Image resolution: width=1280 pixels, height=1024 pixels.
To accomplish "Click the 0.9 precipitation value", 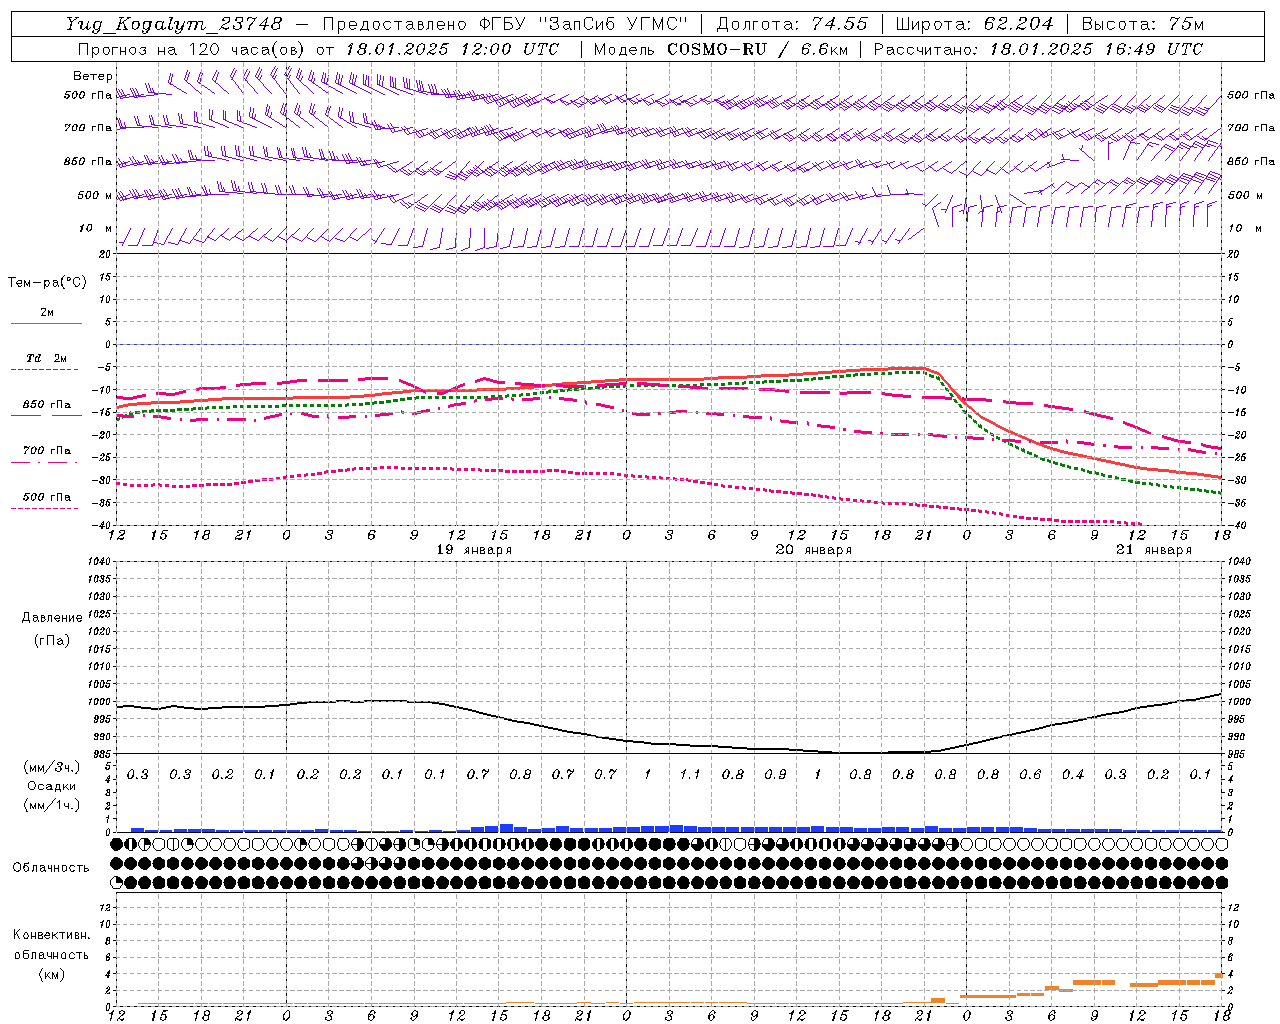I will click(x=776, y=775).
